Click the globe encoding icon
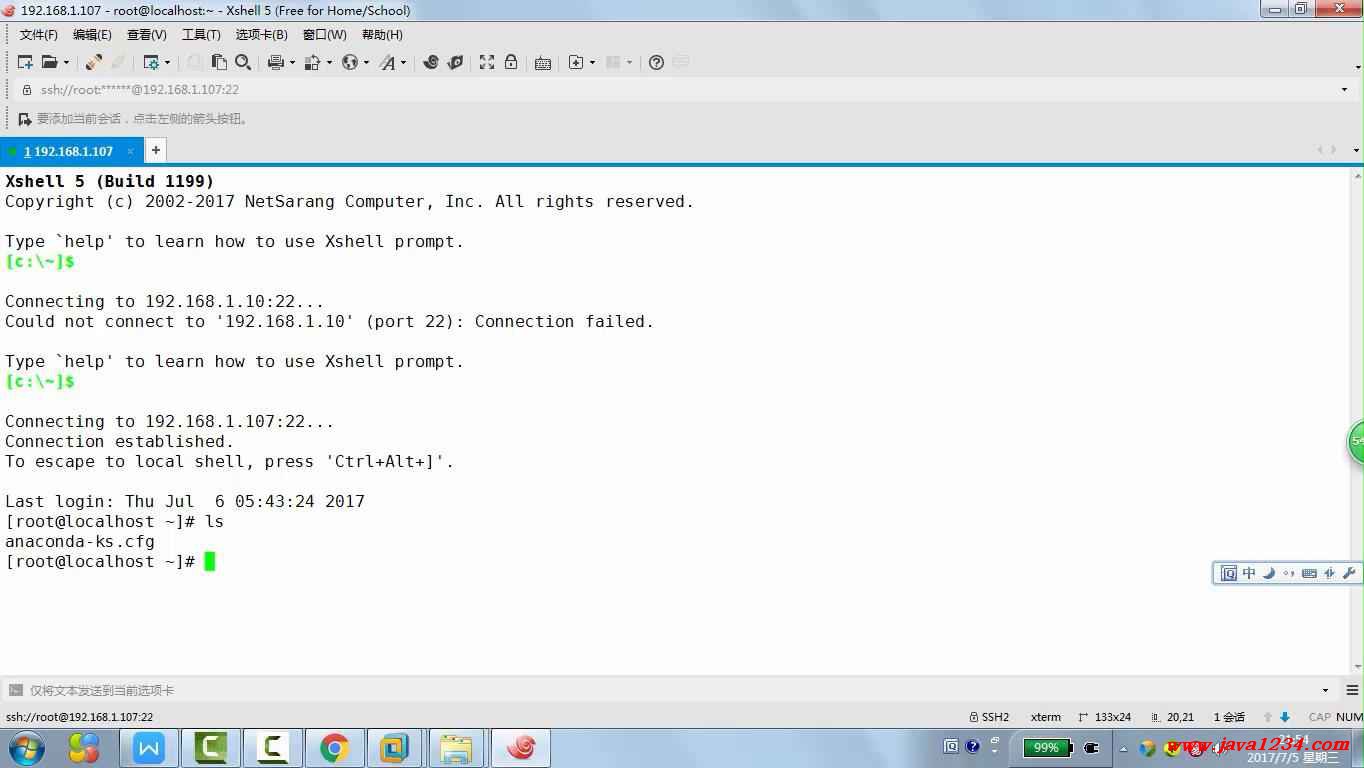The height and width of the screenshot is (768, 1364). click(350, 62)
